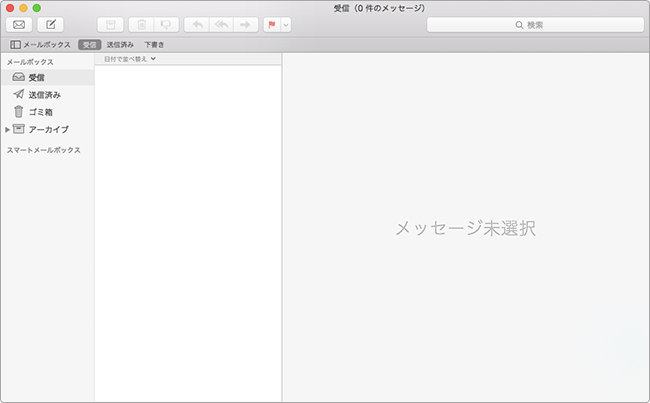Expand the アーカイブ folder disclosure triangle

pos(7,129)
